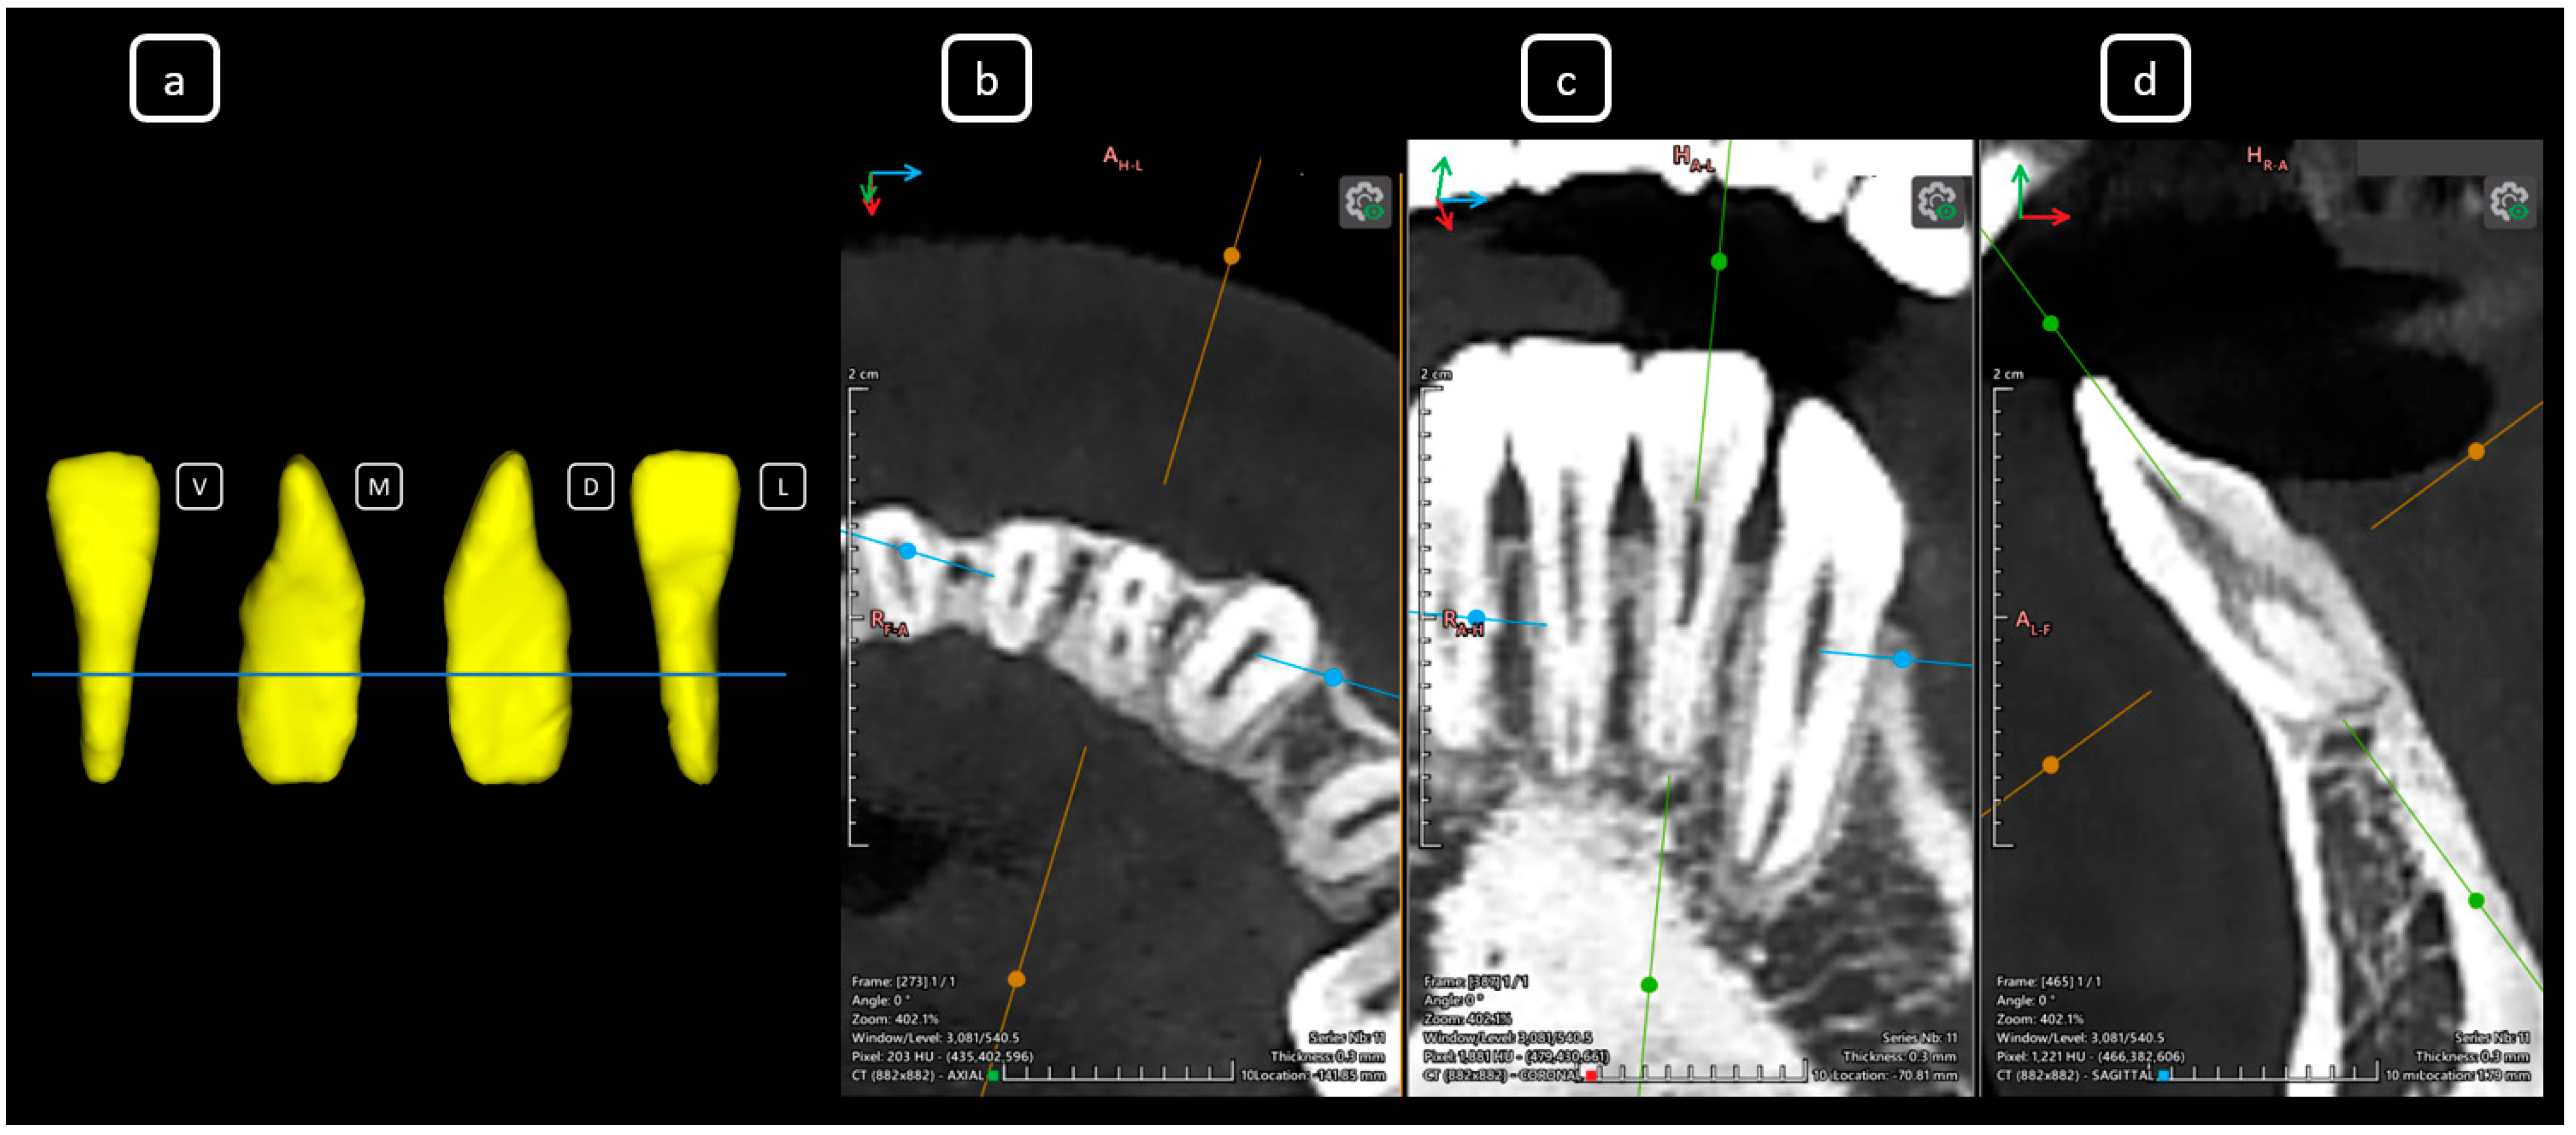Image resolution: width=2576 pixels, height=1135 pixels.
Task: Click the upper green handle in coronal view
Action: [x=1719, y=262]
